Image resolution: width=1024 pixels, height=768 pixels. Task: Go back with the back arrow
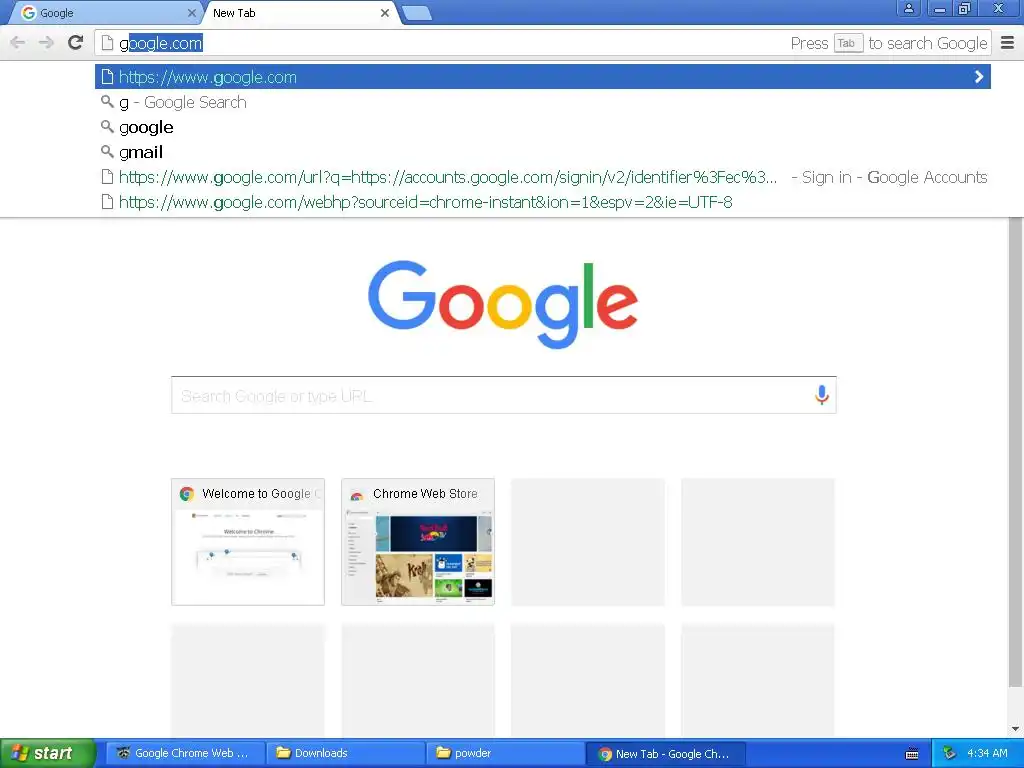point(18,43)
